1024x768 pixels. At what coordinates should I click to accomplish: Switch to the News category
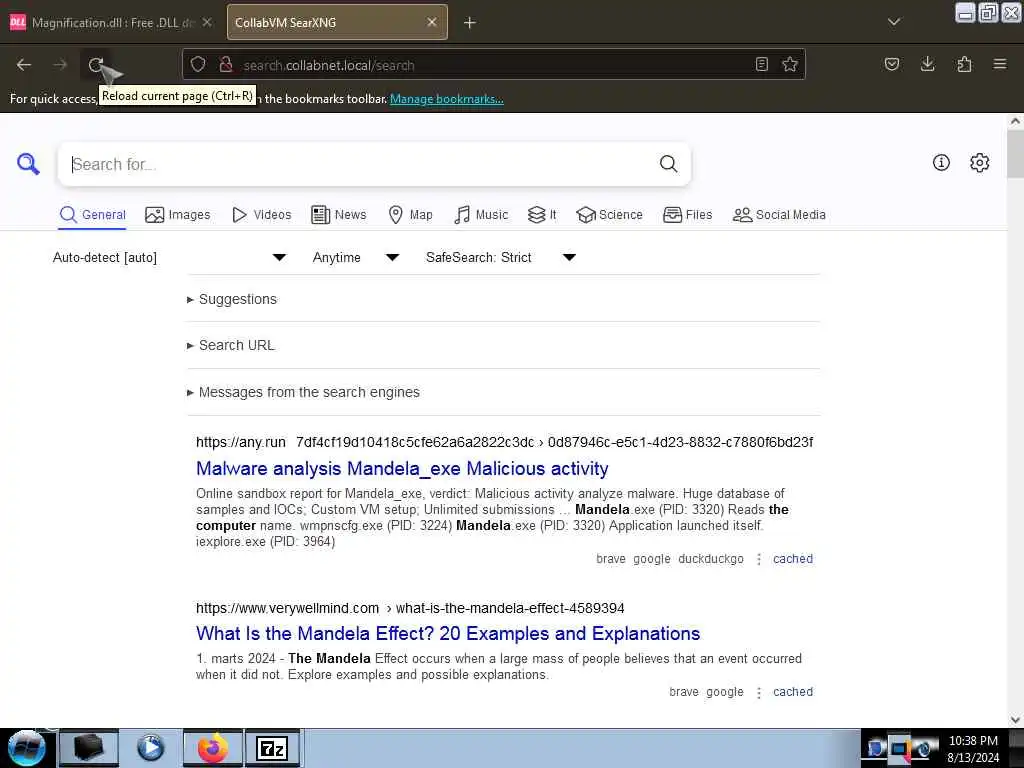click(339, 215)
